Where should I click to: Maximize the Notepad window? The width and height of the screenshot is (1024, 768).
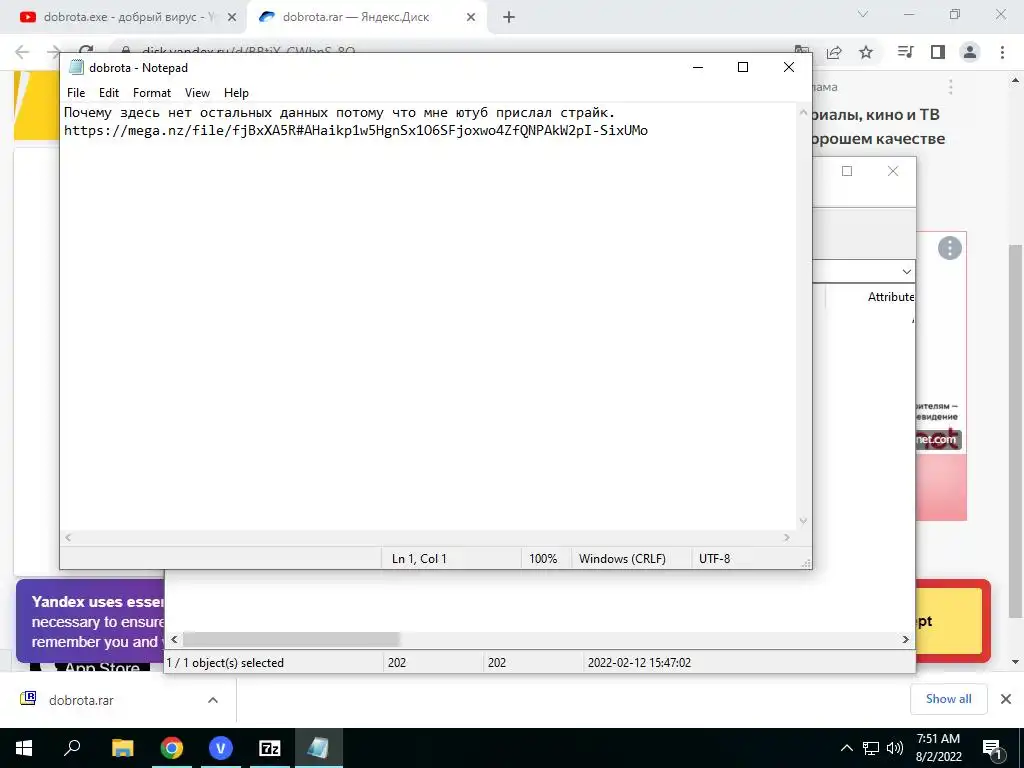pos(743,67)
